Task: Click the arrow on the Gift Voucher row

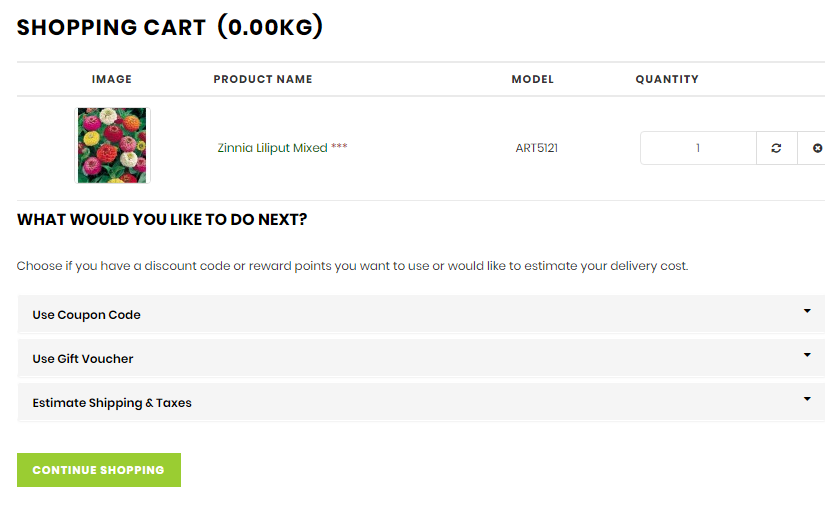Action: click(x=807, y=355)
